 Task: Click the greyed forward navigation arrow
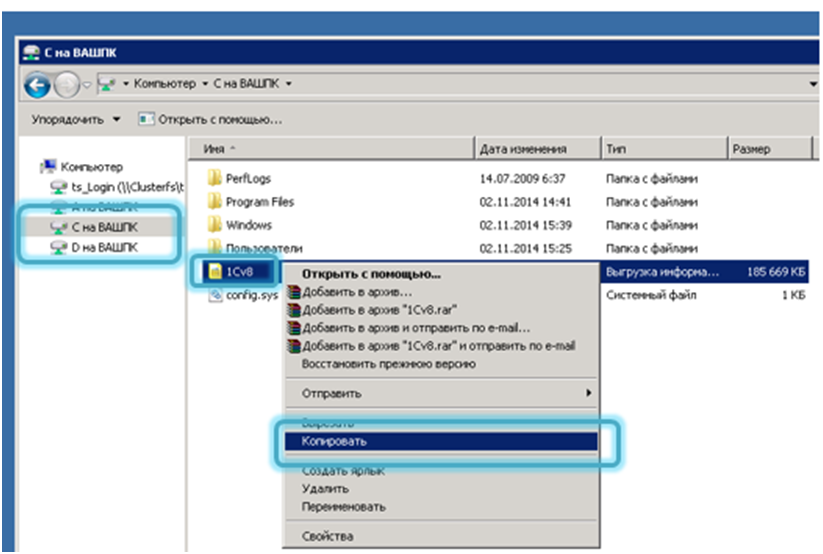(67, 85)
